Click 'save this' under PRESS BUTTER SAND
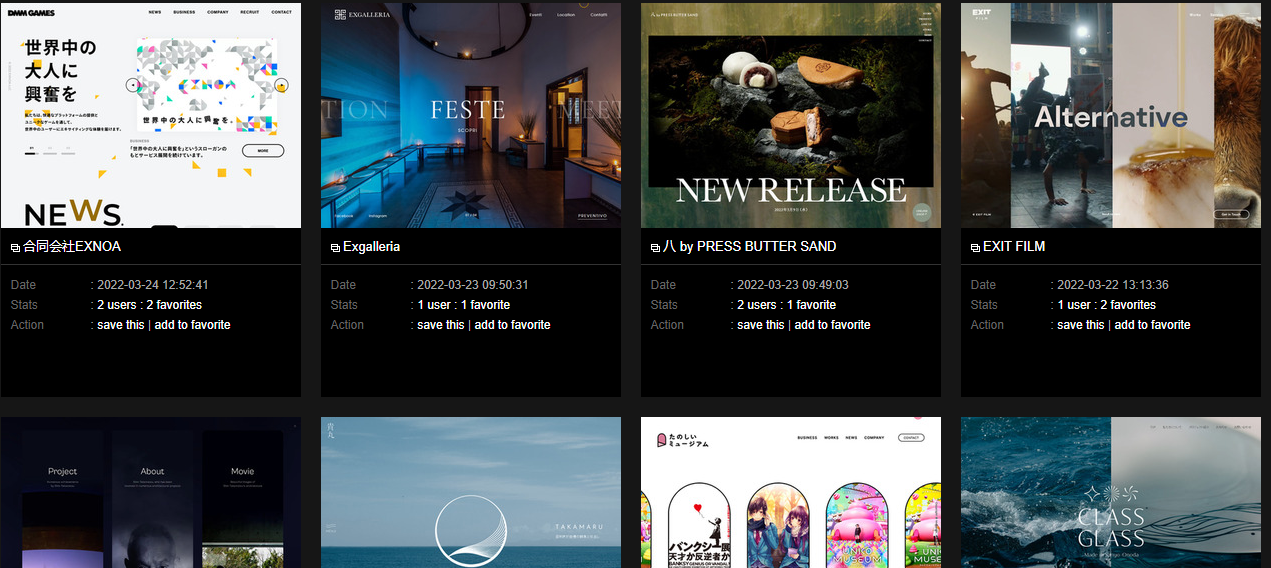This screenshot has height=568, width=1271. tap(761, 325)
